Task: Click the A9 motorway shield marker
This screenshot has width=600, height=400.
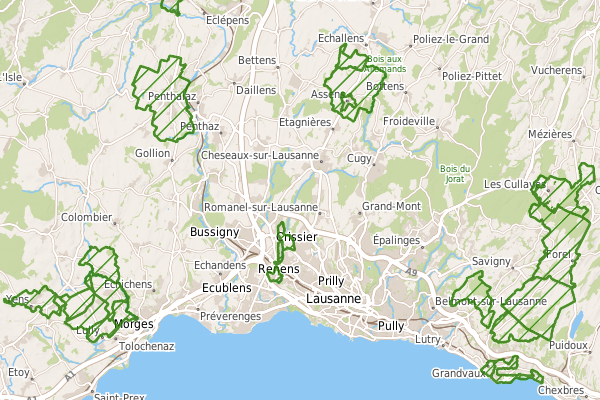Action: coord(411,272)
